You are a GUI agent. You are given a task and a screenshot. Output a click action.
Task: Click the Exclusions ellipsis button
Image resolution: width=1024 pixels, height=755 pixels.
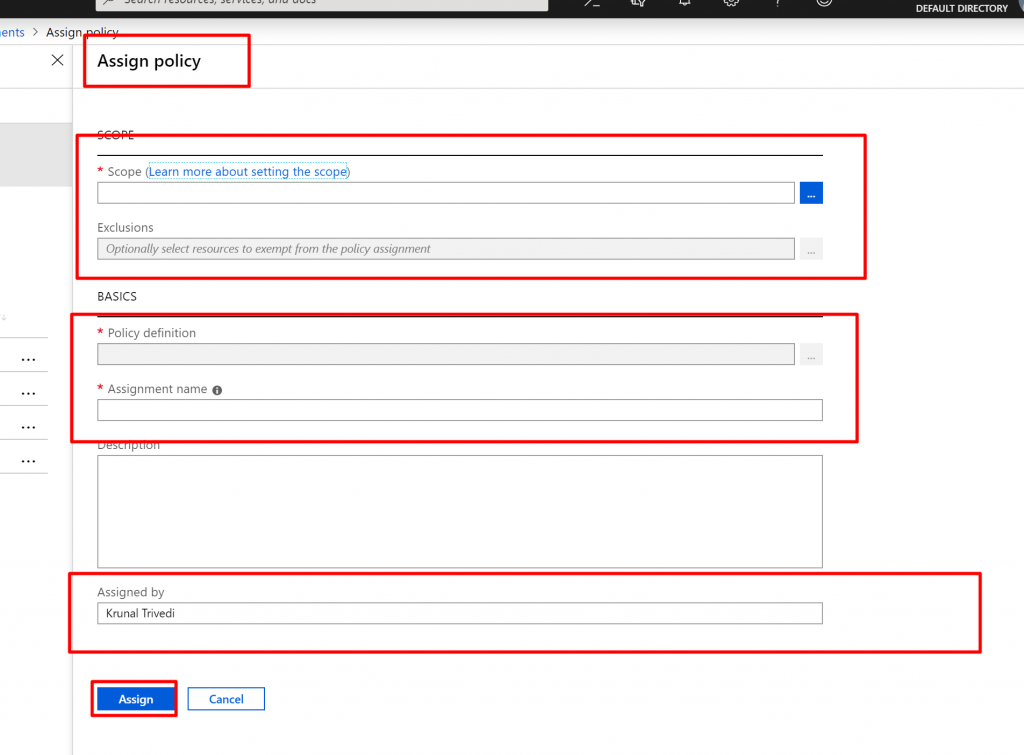(x=811, y=250)
